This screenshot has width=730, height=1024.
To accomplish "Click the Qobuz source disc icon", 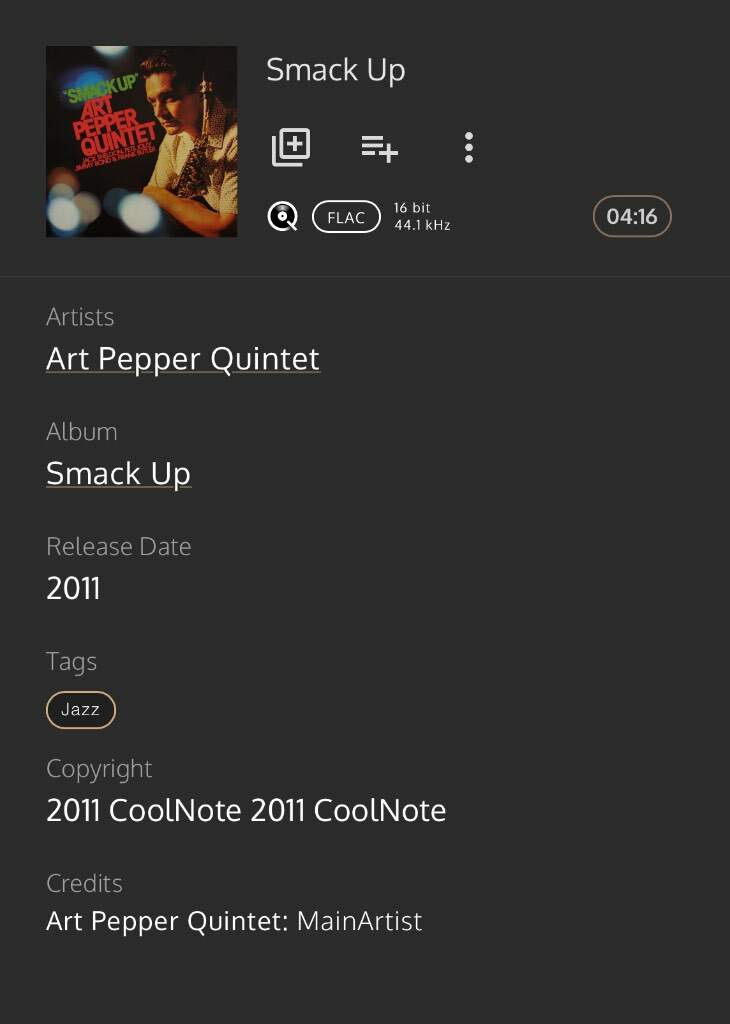I will [x=283, y=217].
